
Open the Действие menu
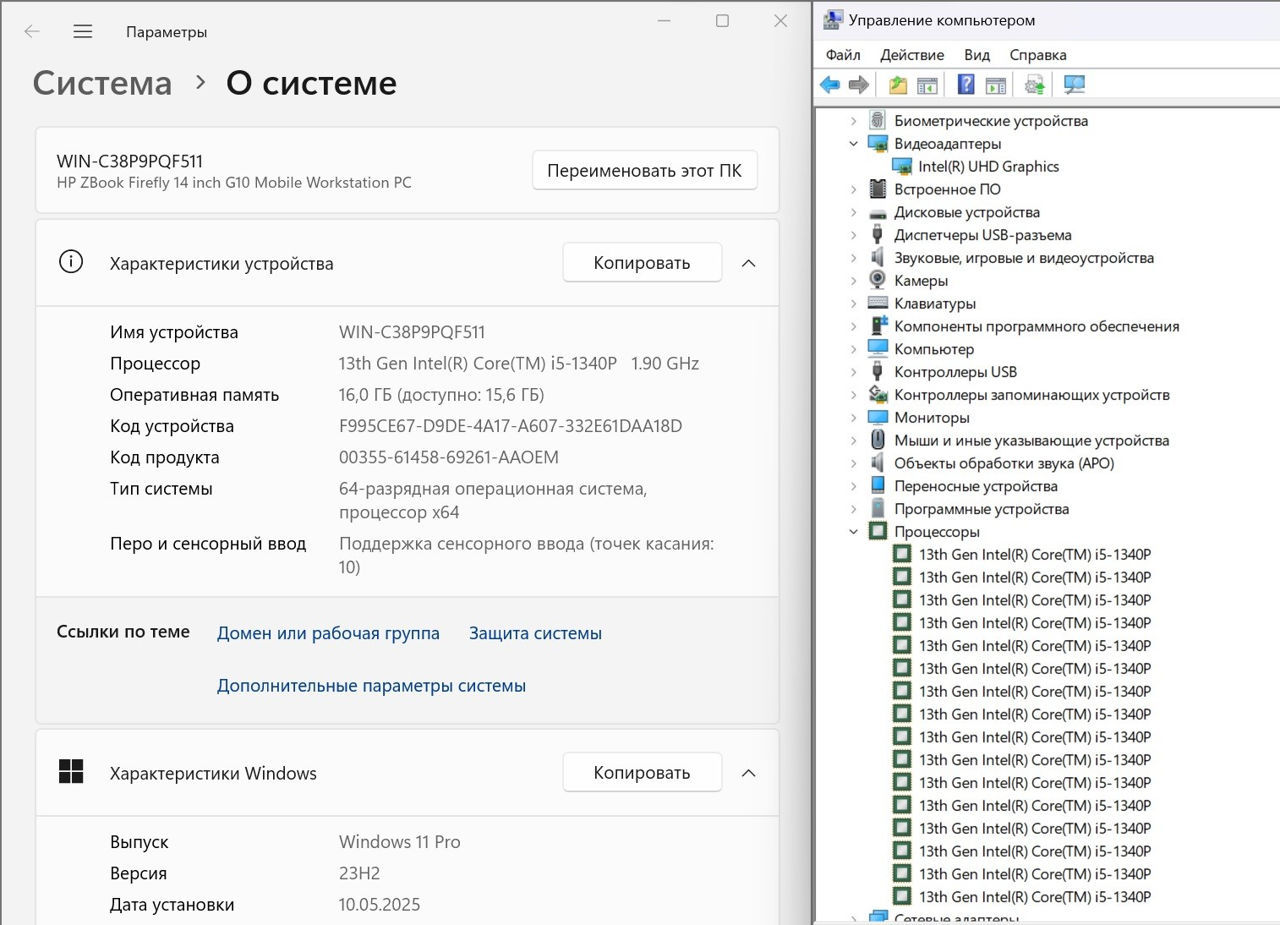point(912,55)
